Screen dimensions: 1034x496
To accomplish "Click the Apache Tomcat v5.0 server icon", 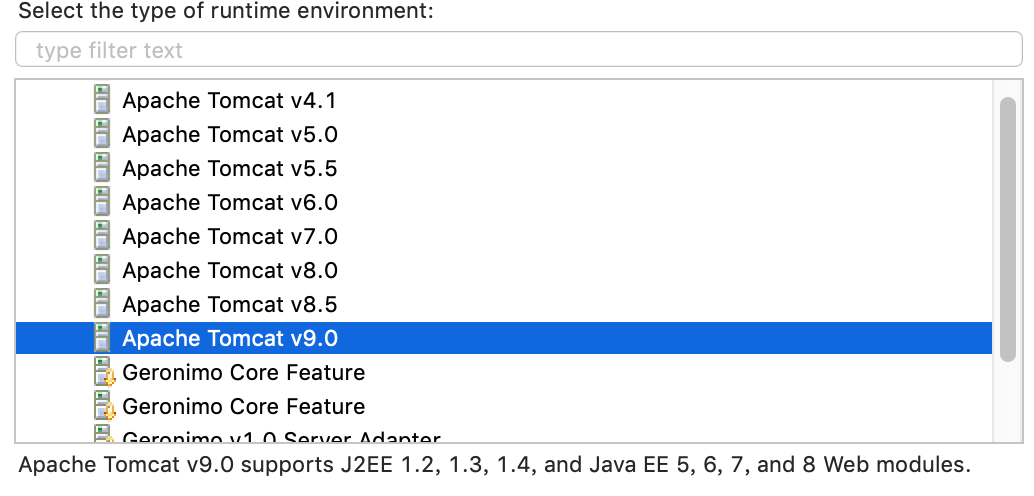I will click(102, 134).
